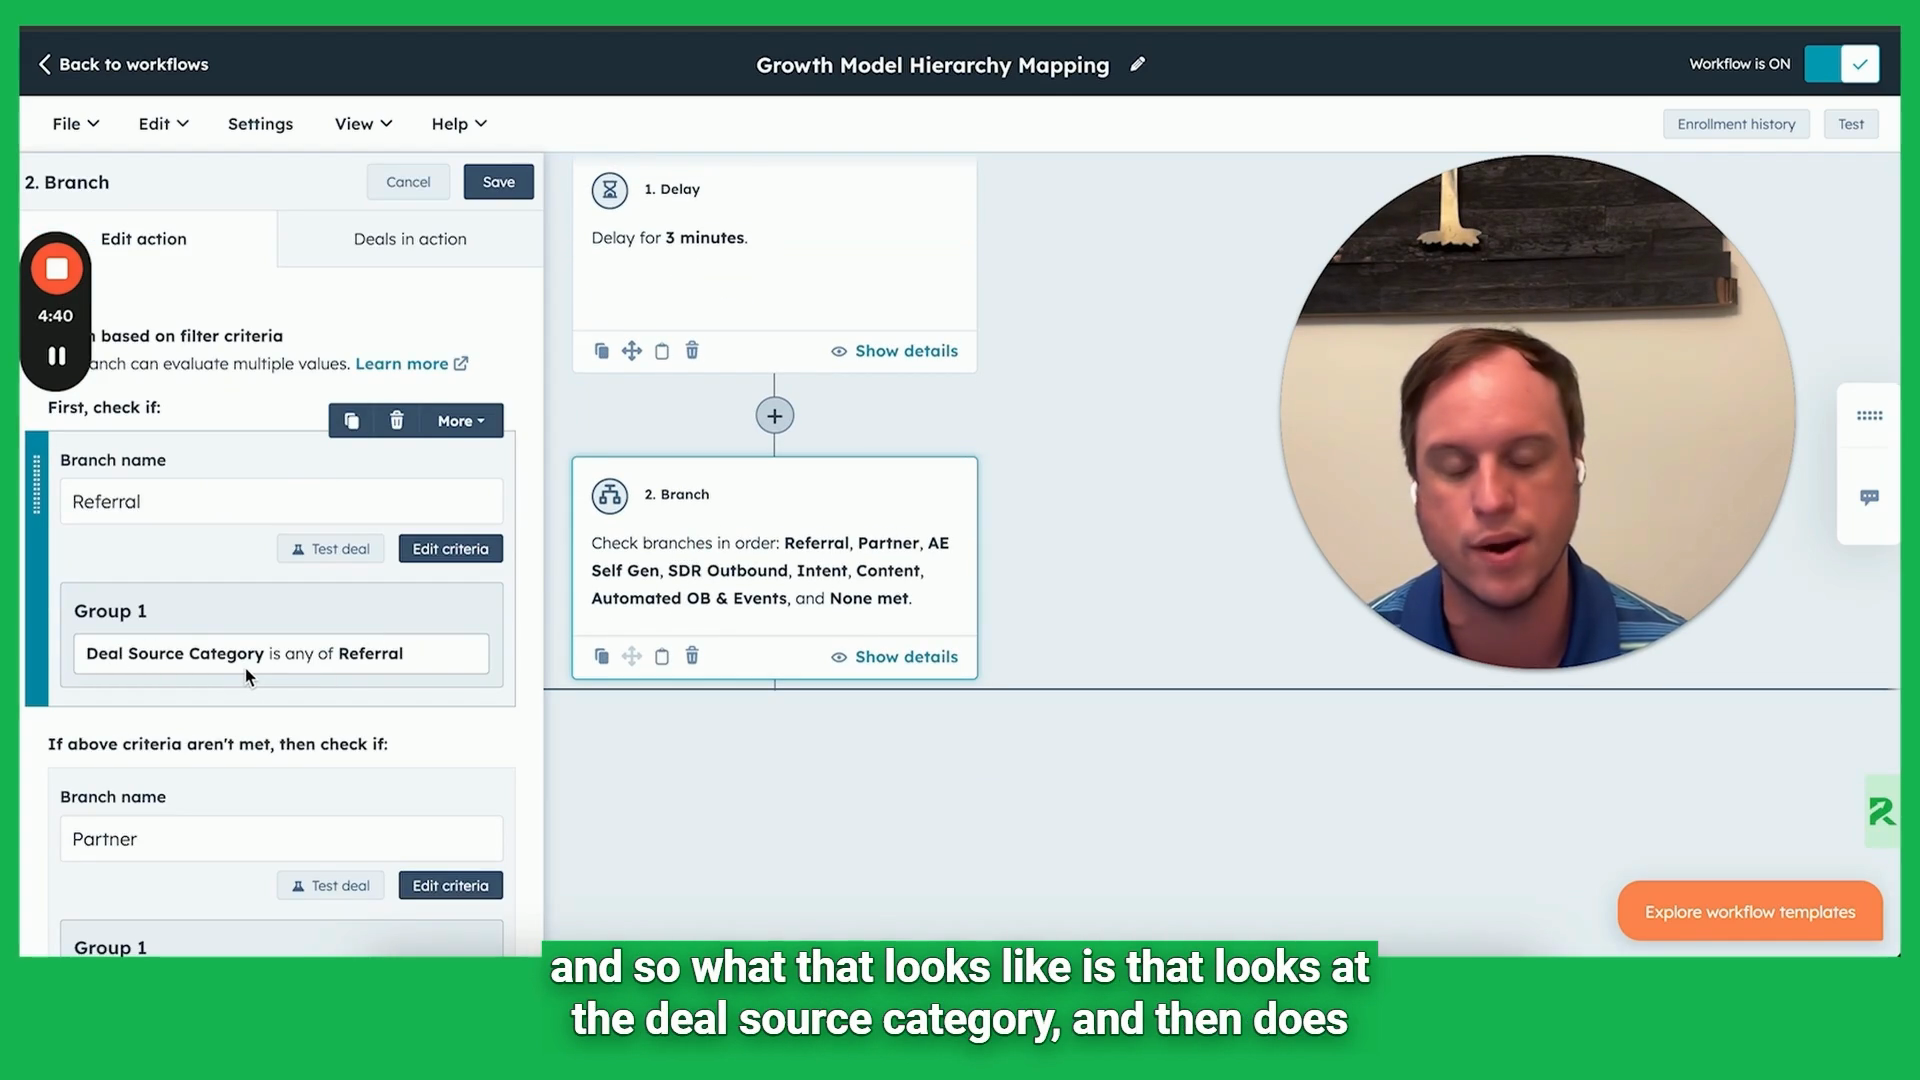Copy the Branch action card

click(601, 657)
